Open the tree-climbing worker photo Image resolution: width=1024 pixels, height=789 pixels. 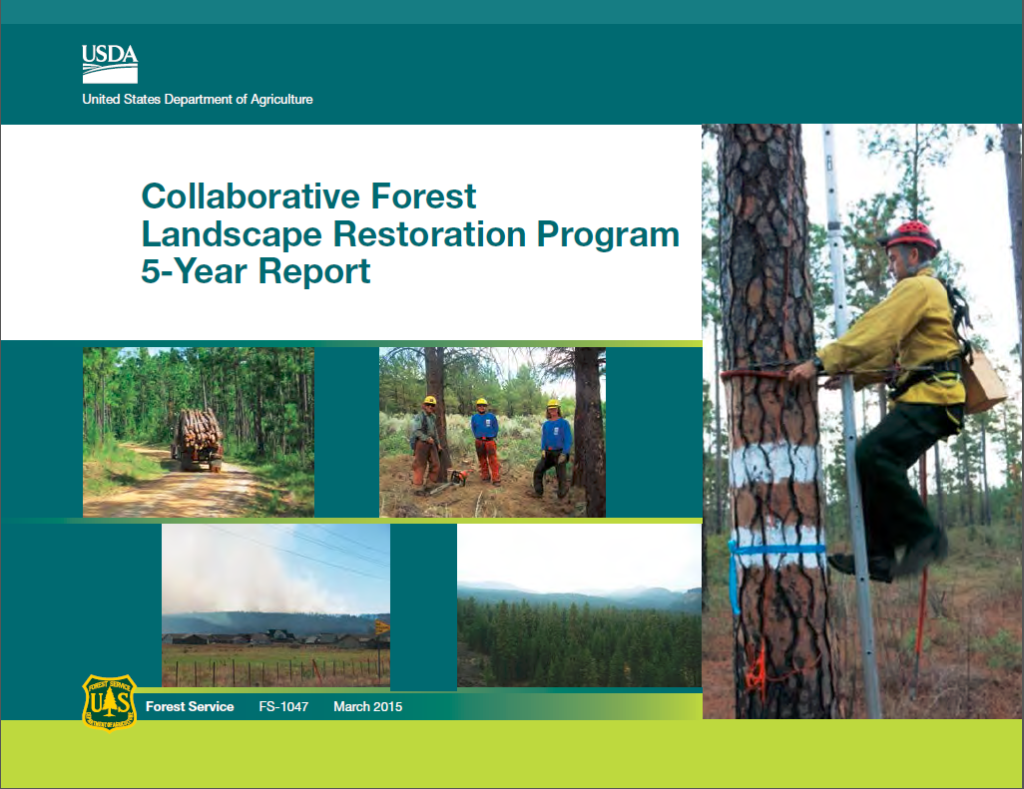[862, 421]
